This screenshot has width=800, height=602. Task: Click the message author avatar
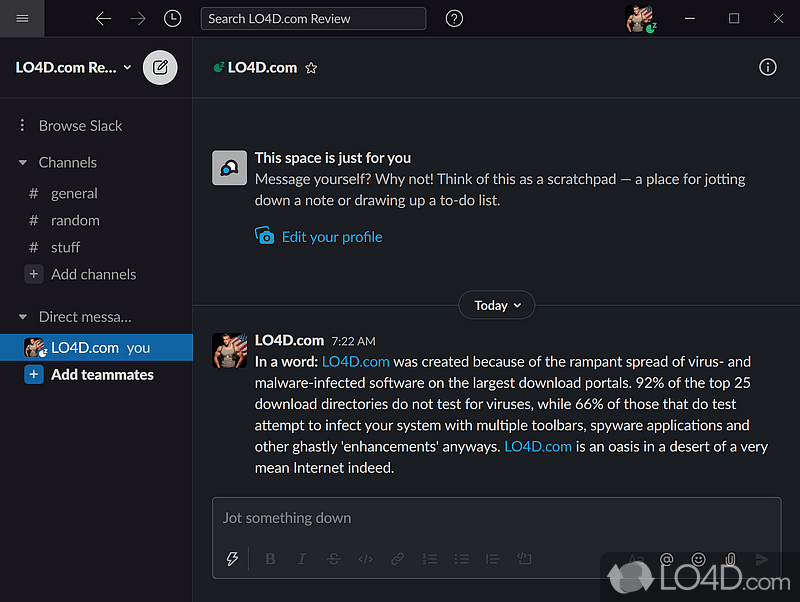[x=230, y=350]
